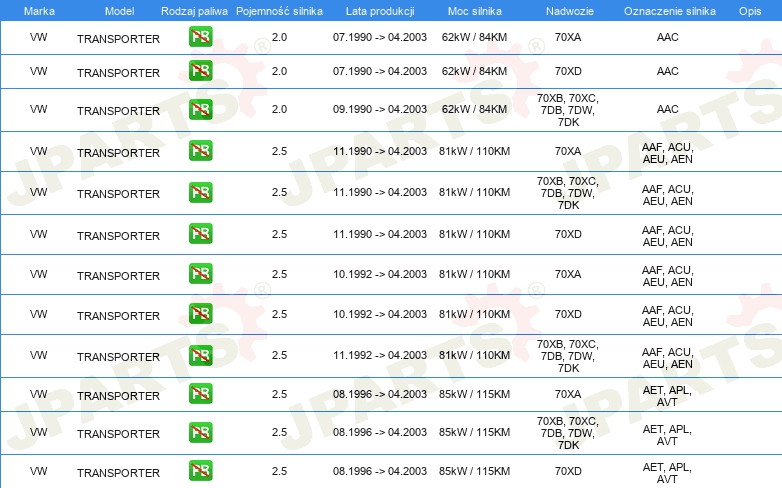Click AAC engine code in the 07.1990 70XA row
Image resolution: width=782 pixels, height=488 pixels.
coord(668,37)
